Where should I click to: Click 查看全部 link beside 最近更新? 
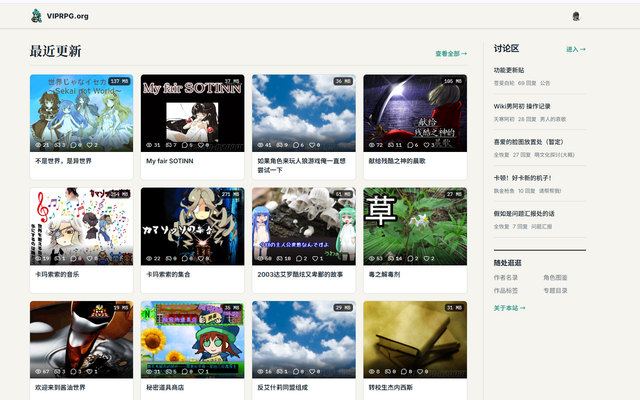451,53
